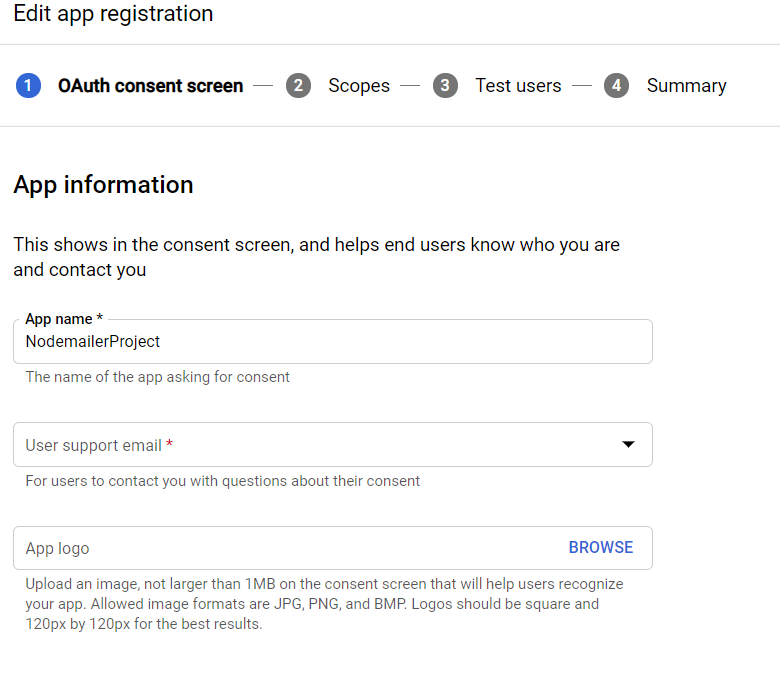This screenshot has height=675, width=780.
Task: Click the support email helper text
Action: [222, 481]
